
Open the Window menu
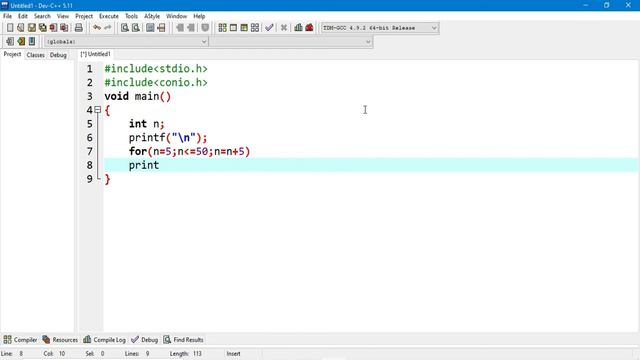tap(176, 16)
